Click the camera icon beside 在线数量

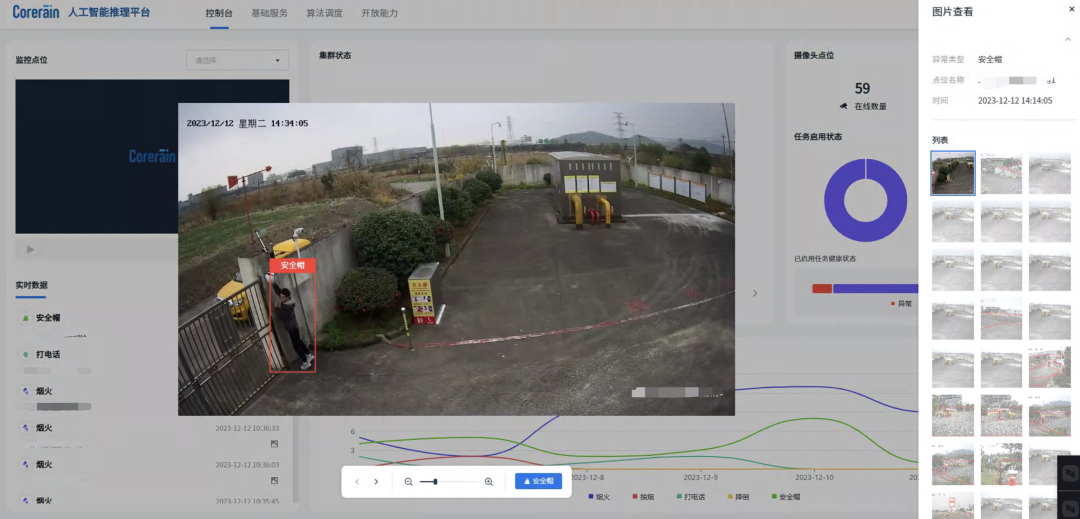point(844,106)
